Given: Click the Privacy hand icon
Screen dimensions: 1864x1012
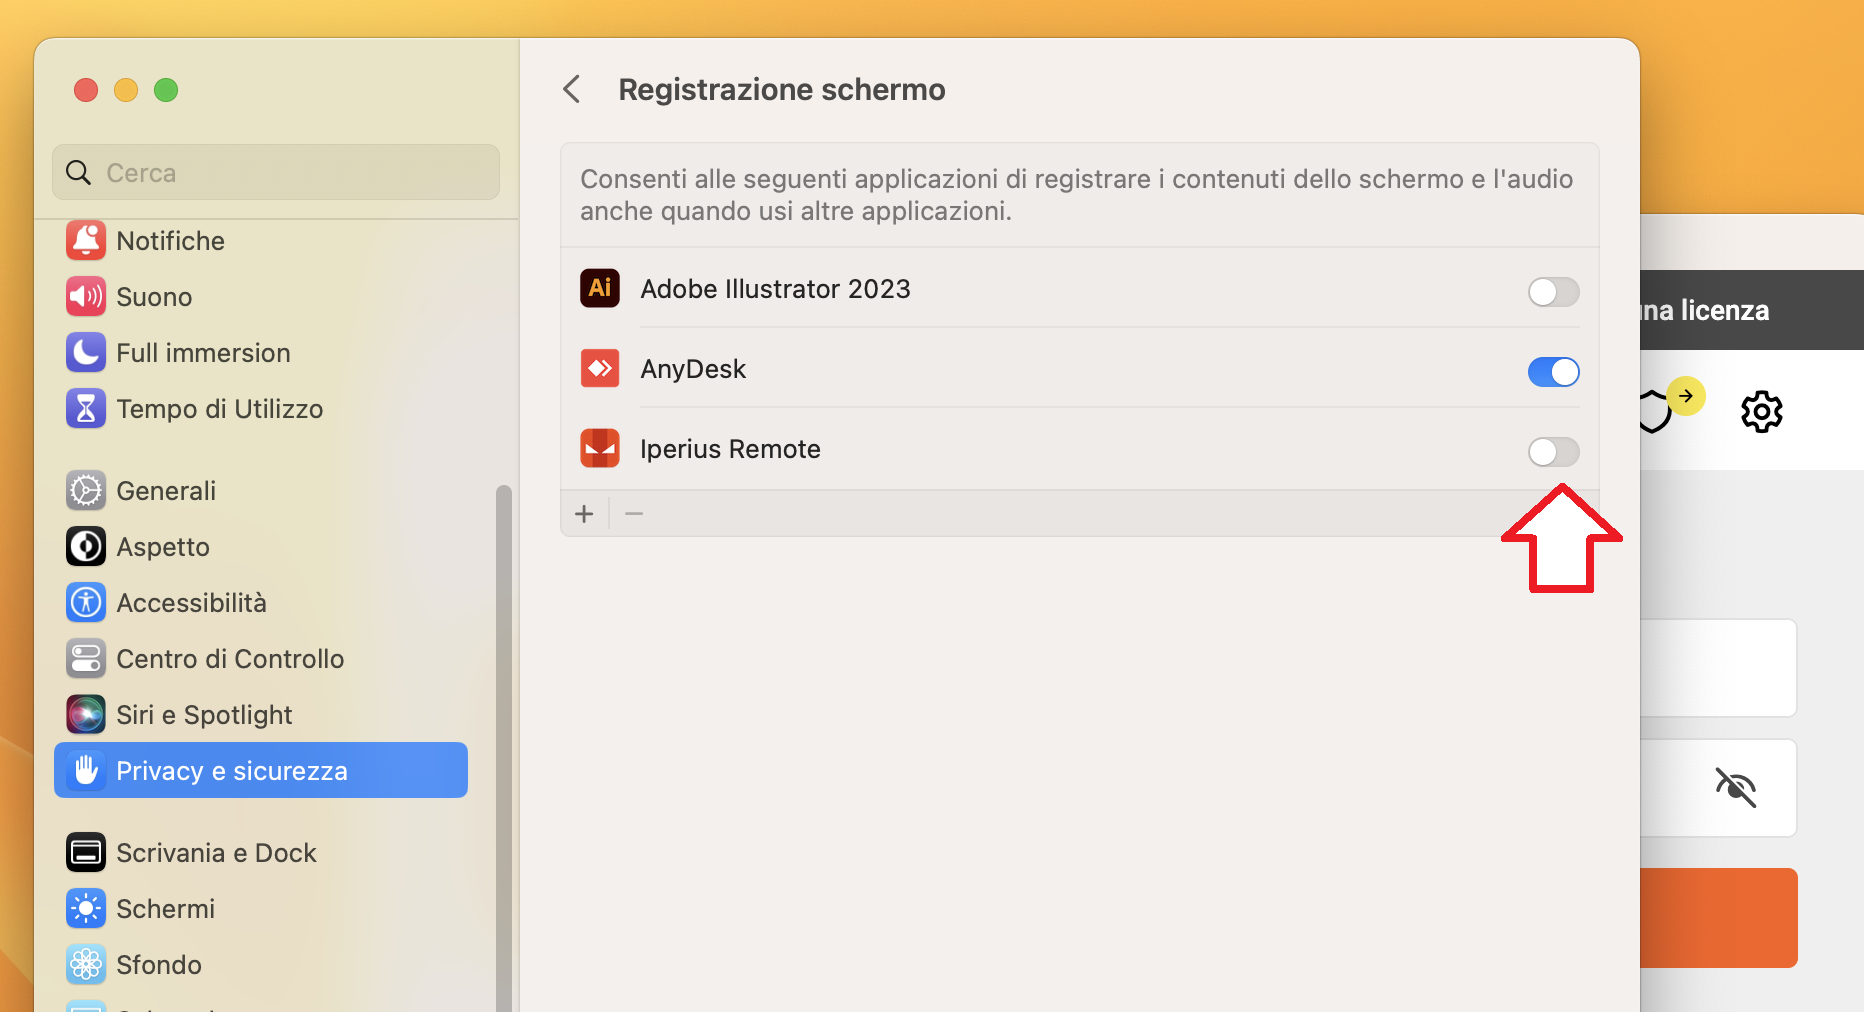Looking at the screenshot, I should 86,770.
